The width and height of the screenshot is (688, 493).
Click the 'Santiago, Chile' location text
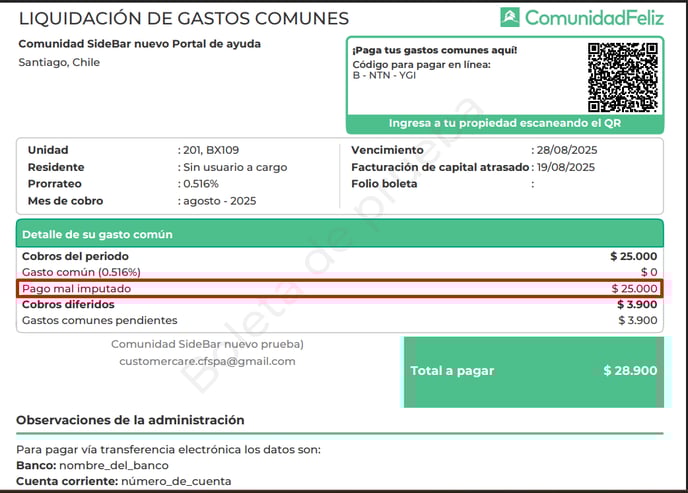tap(59, 62)
